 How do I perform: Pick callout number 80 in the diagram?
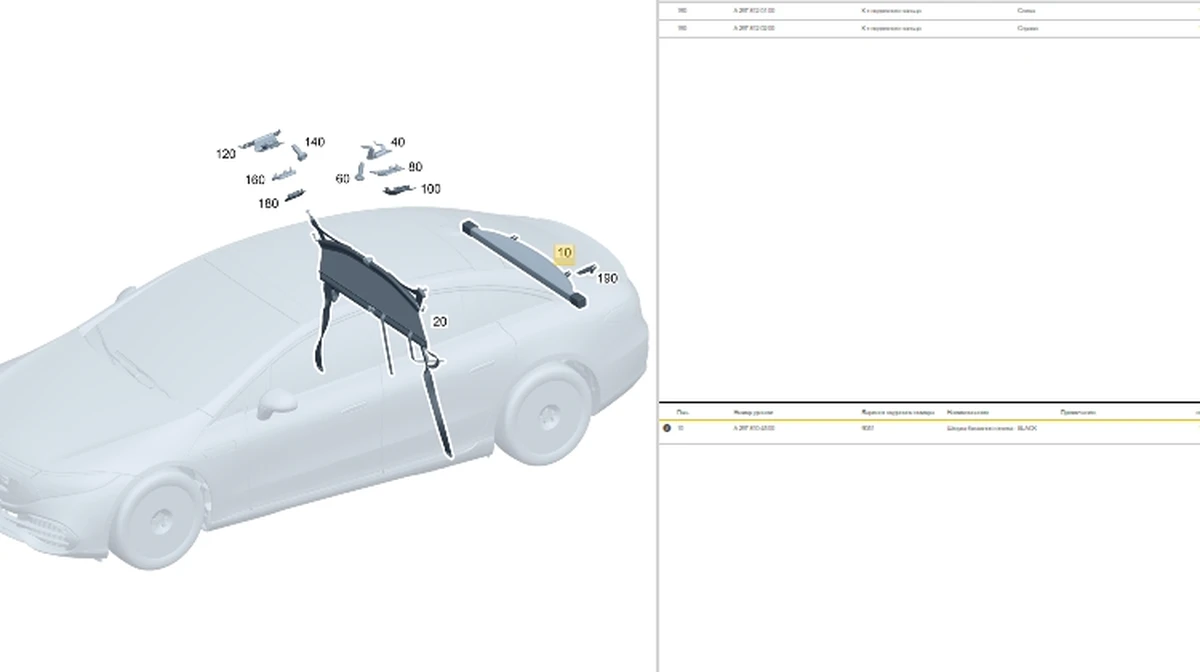415,167
